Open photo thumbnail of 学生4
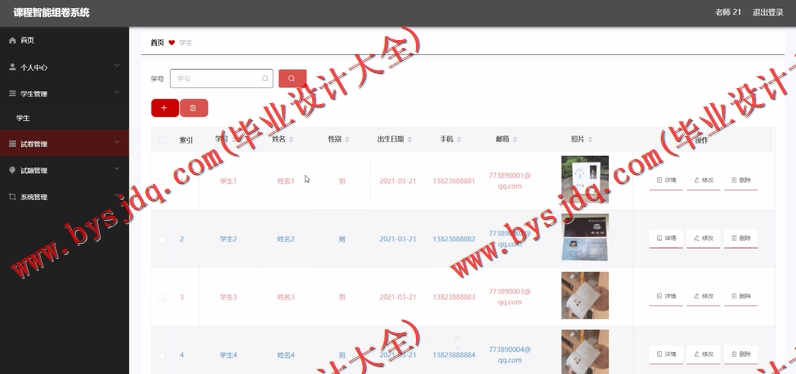Image resolution: width=796 pixels, height=374 pixels. tap(585, 352)
